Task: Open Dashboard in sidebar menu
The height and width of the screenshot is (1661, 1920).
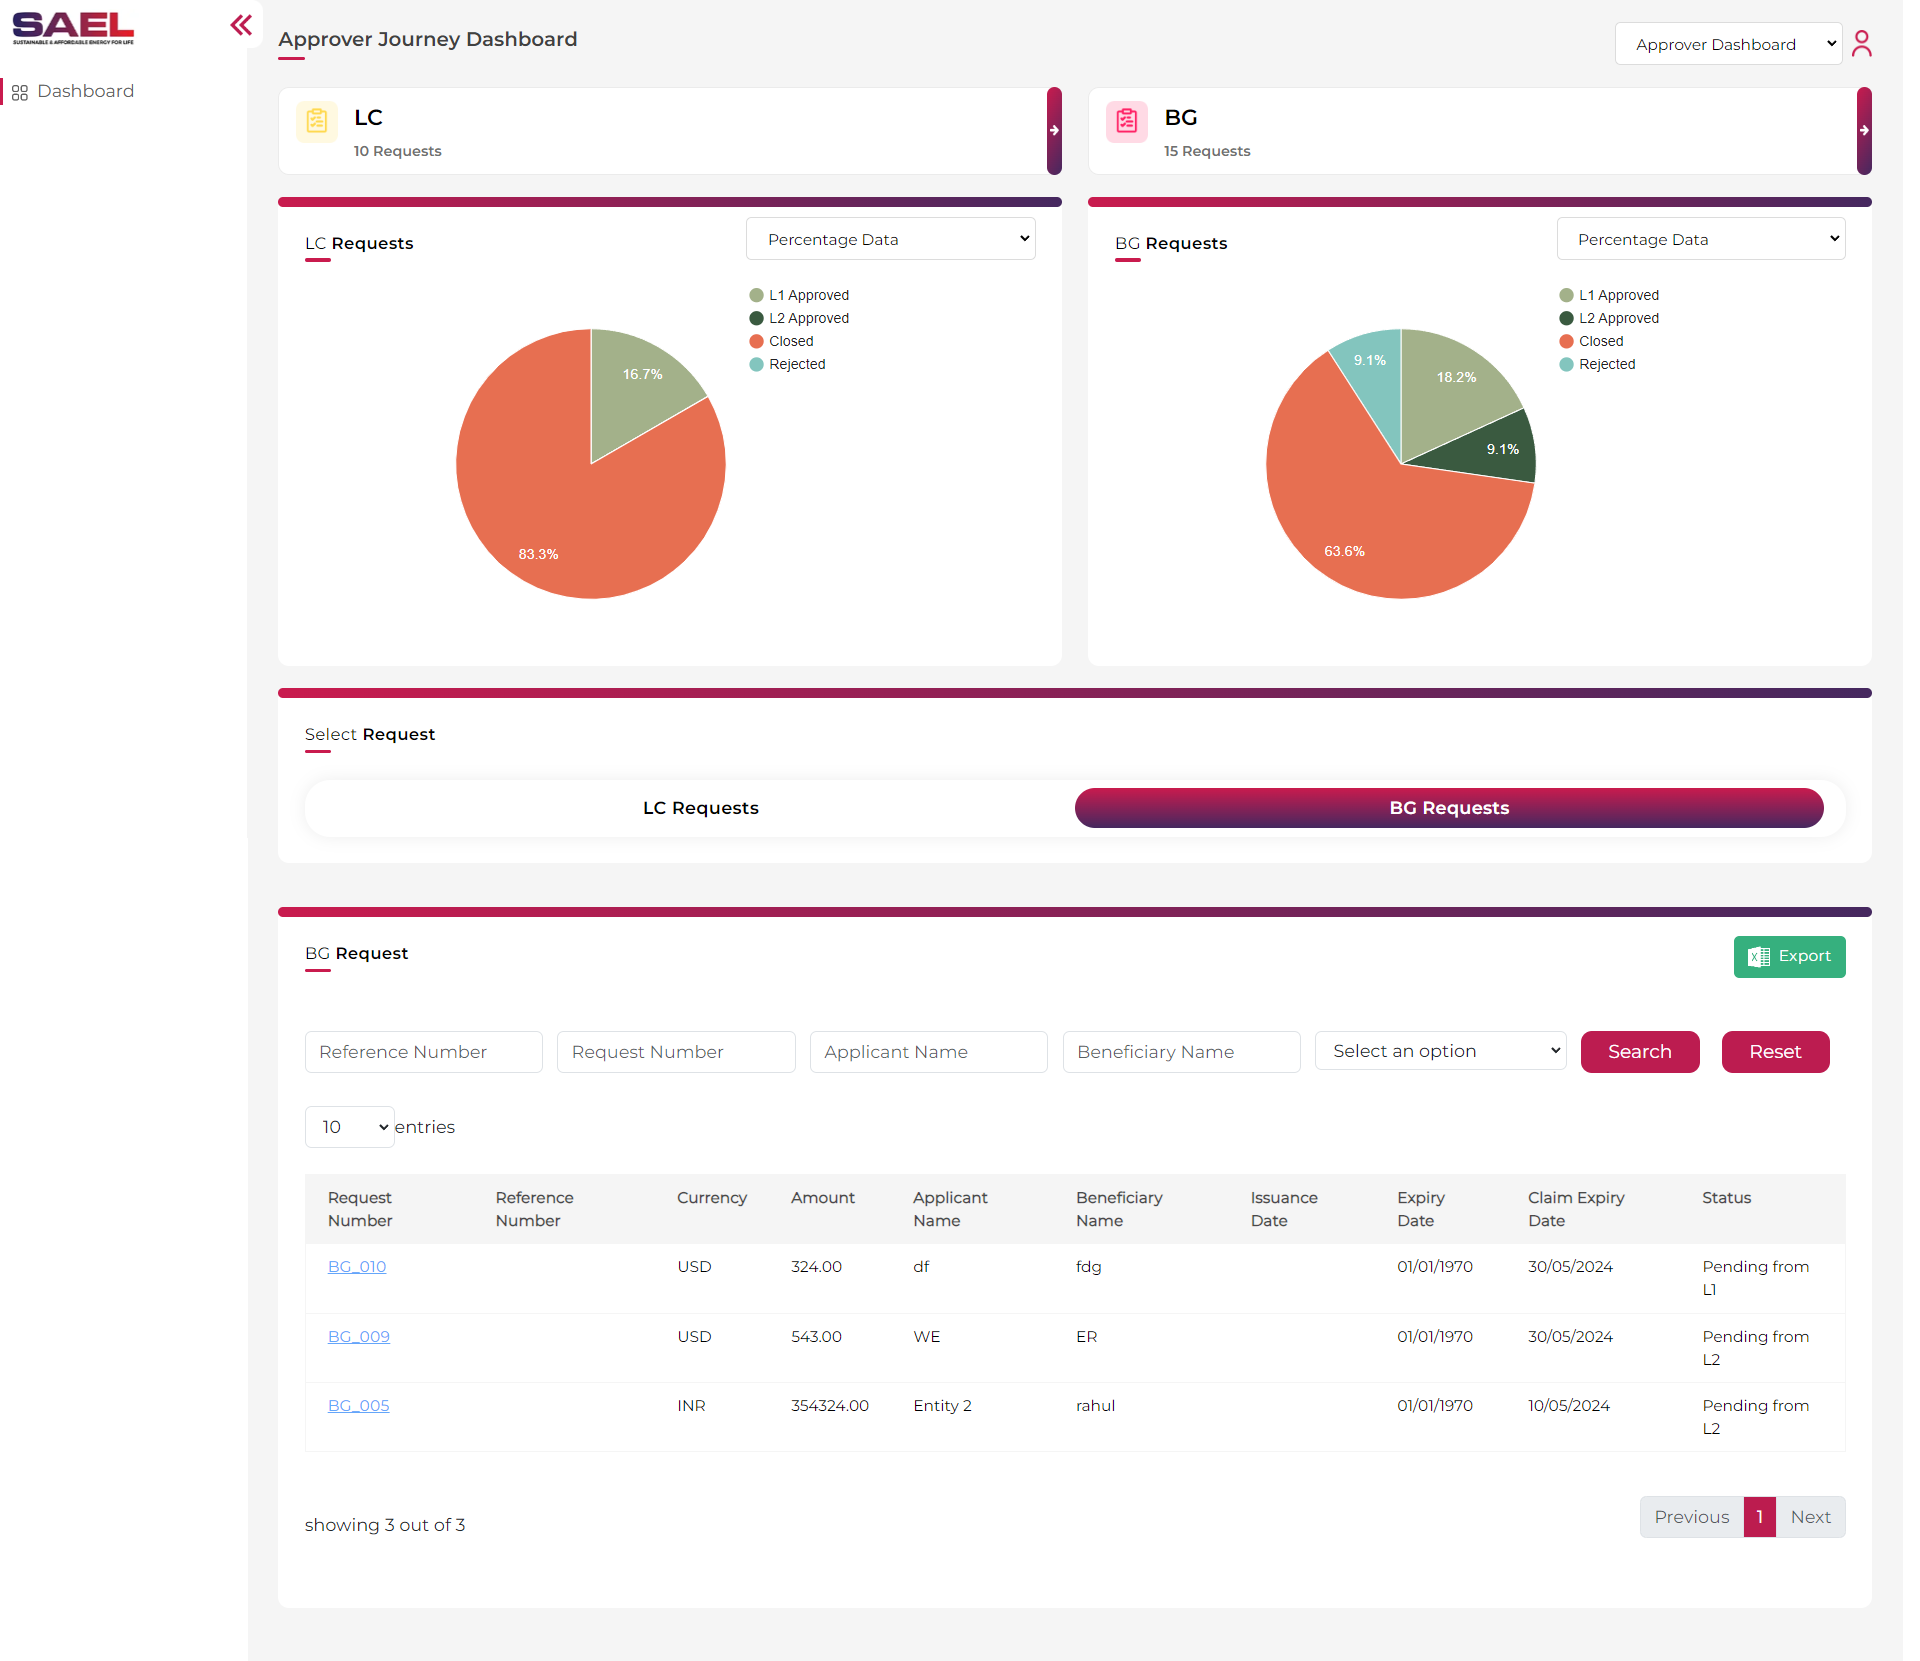Action: click(85, 92)
